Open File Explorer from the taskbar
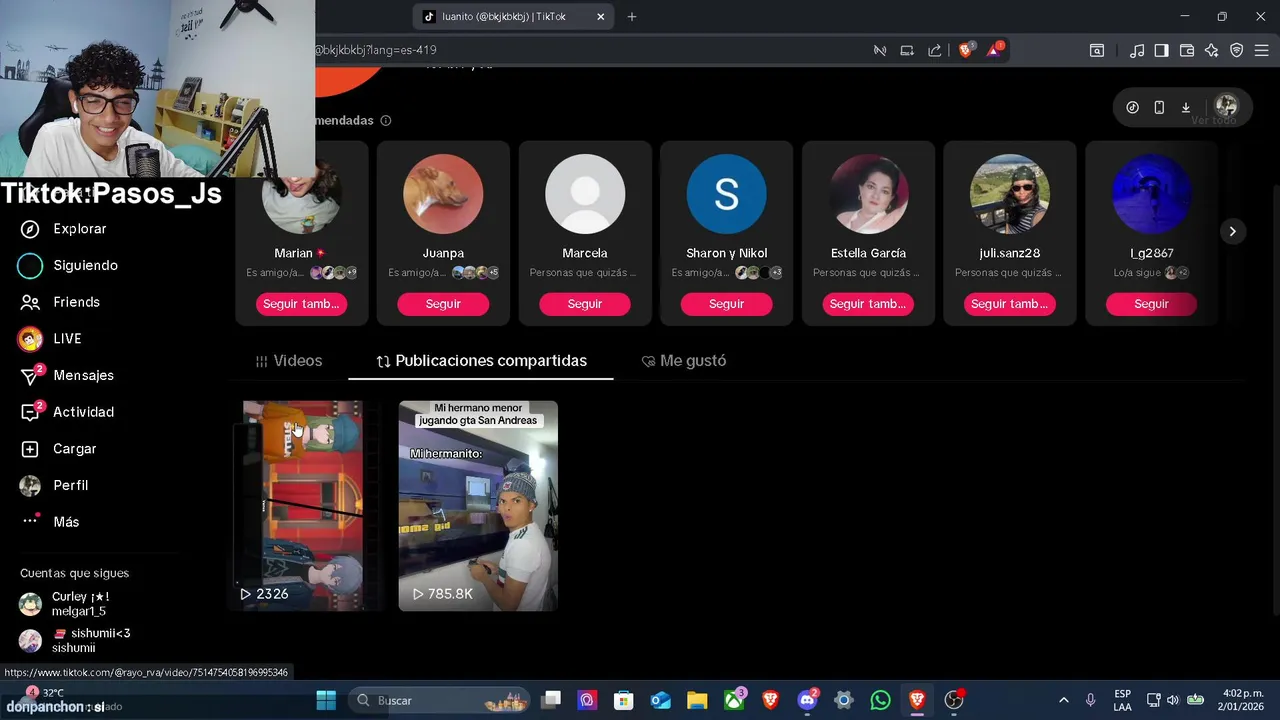This screenshot has height=720, width=1280. tap(697, 700)
